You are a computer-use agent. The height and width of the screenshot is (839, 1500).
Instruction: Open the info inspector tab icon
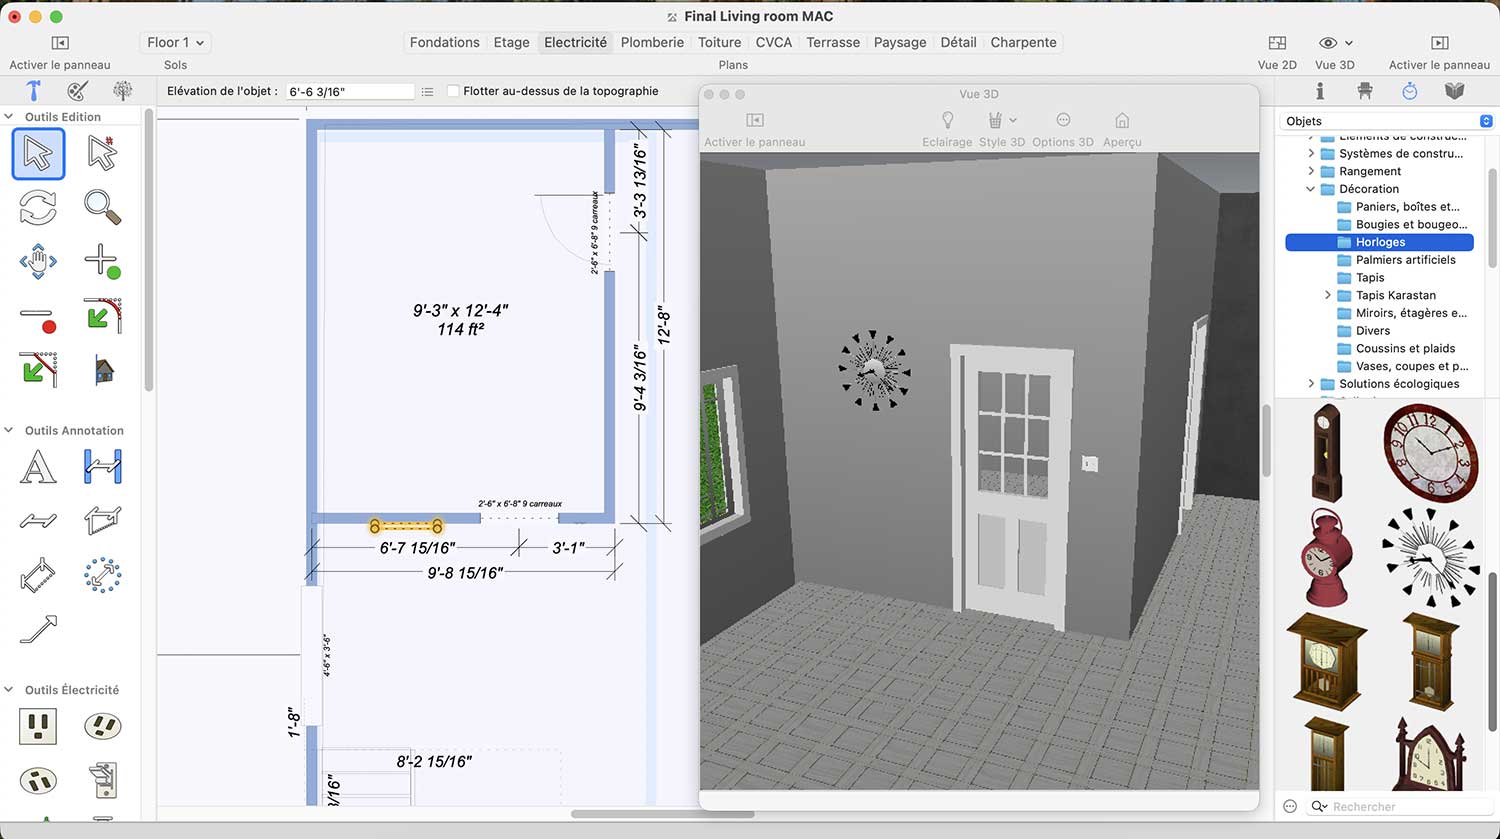coord(1320,91)
